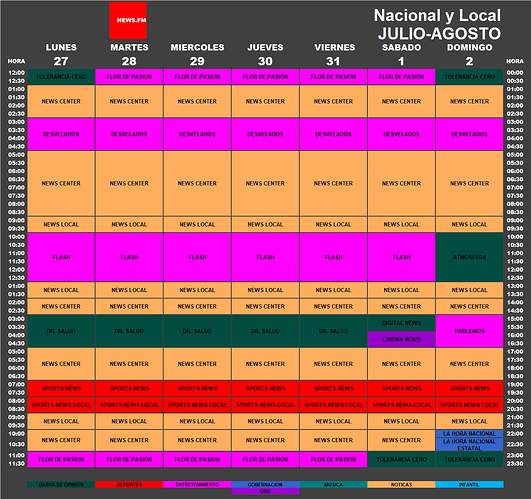Click the BARRA DE OPINION legend swatch
The height and width of the screenshot is (499, 531).
point(61,485)
